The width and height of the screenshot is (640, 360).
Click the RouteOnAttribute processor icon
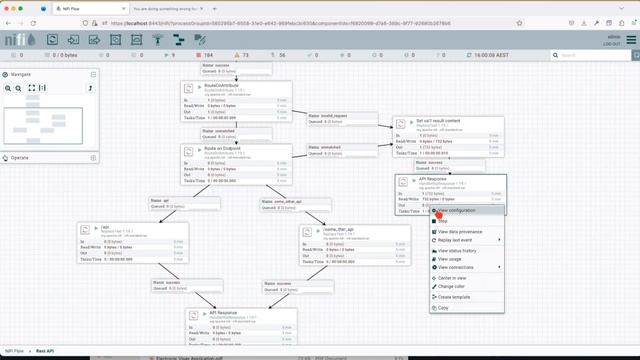point(189,88)
